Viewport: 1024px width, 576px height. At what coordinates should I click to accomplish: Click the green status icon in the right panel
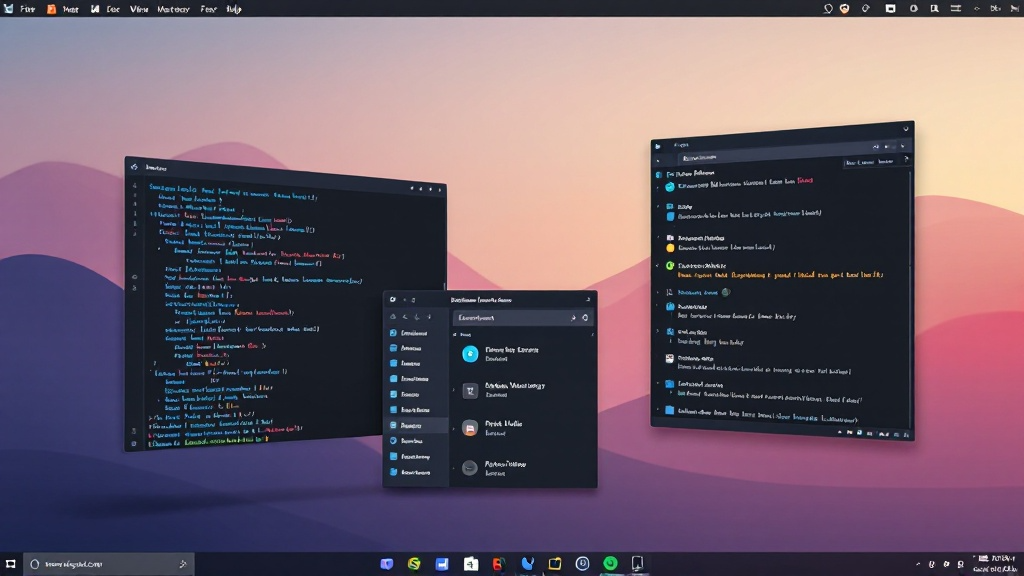pos(670,266)
